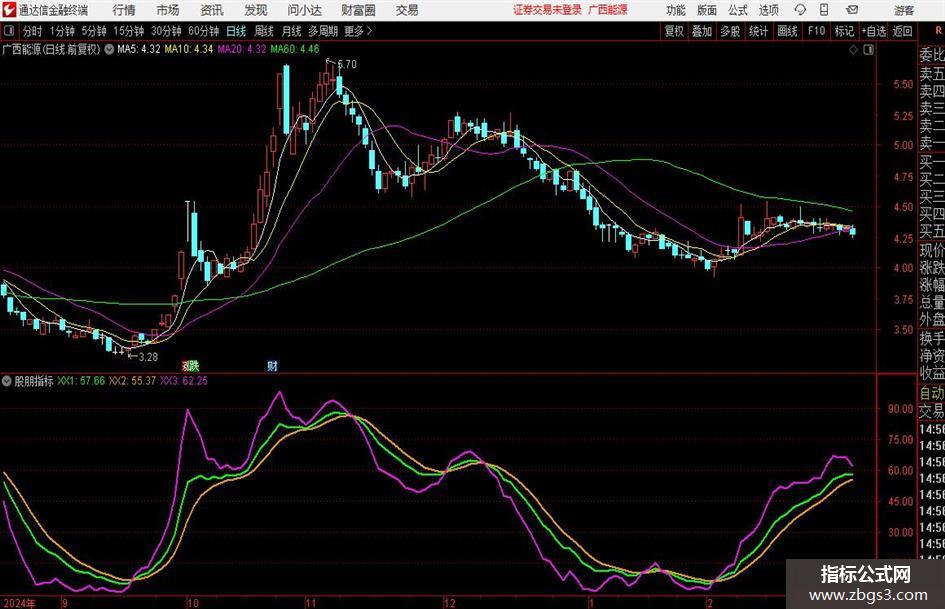Viewport: 945px width, 609px height.
Task: Click the 证券交易未登录 login link
Action: click(548, 10)
